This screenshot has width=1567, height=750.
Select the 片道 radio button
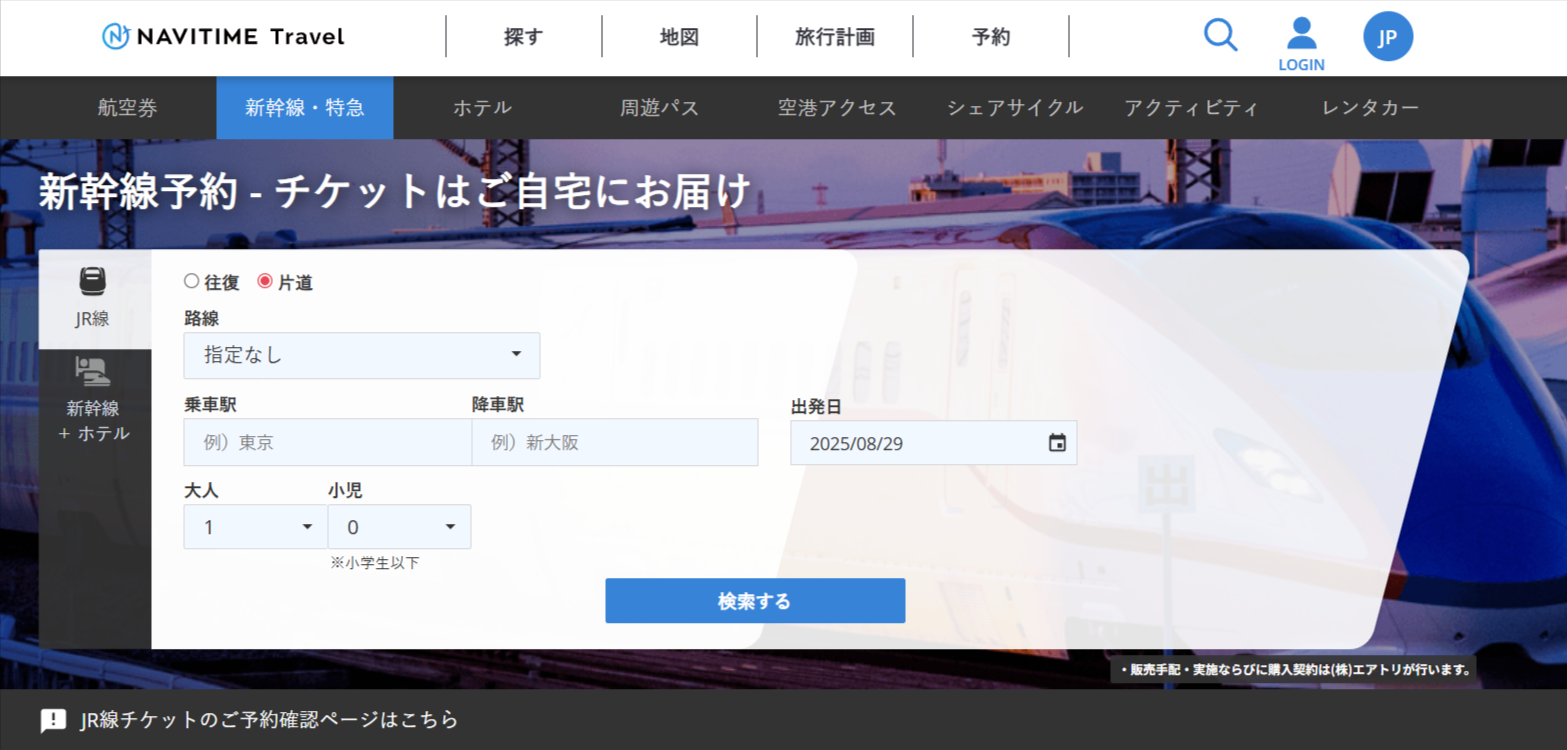tap(265, 282)
